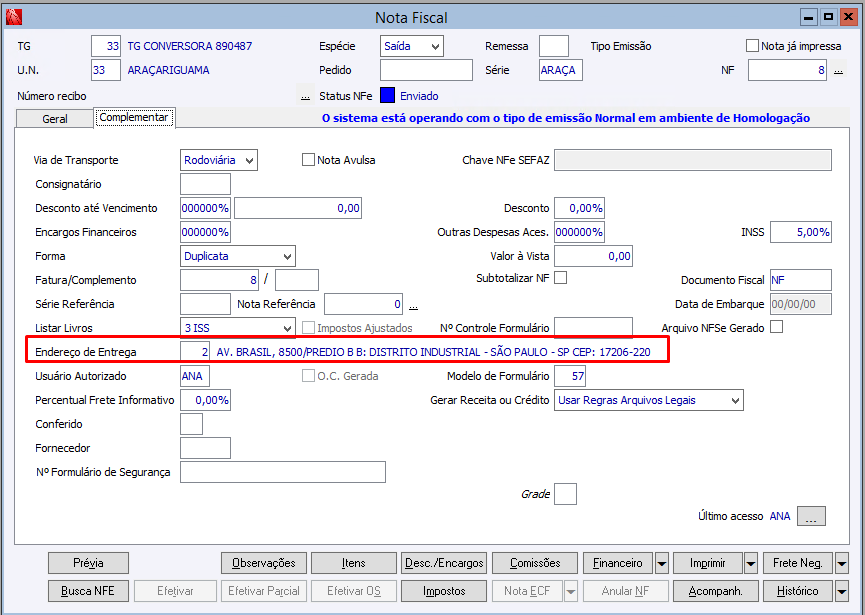This screenshot has height=615, width=865.
Task: Click the Nota ECF button
Action: [527, 591]
